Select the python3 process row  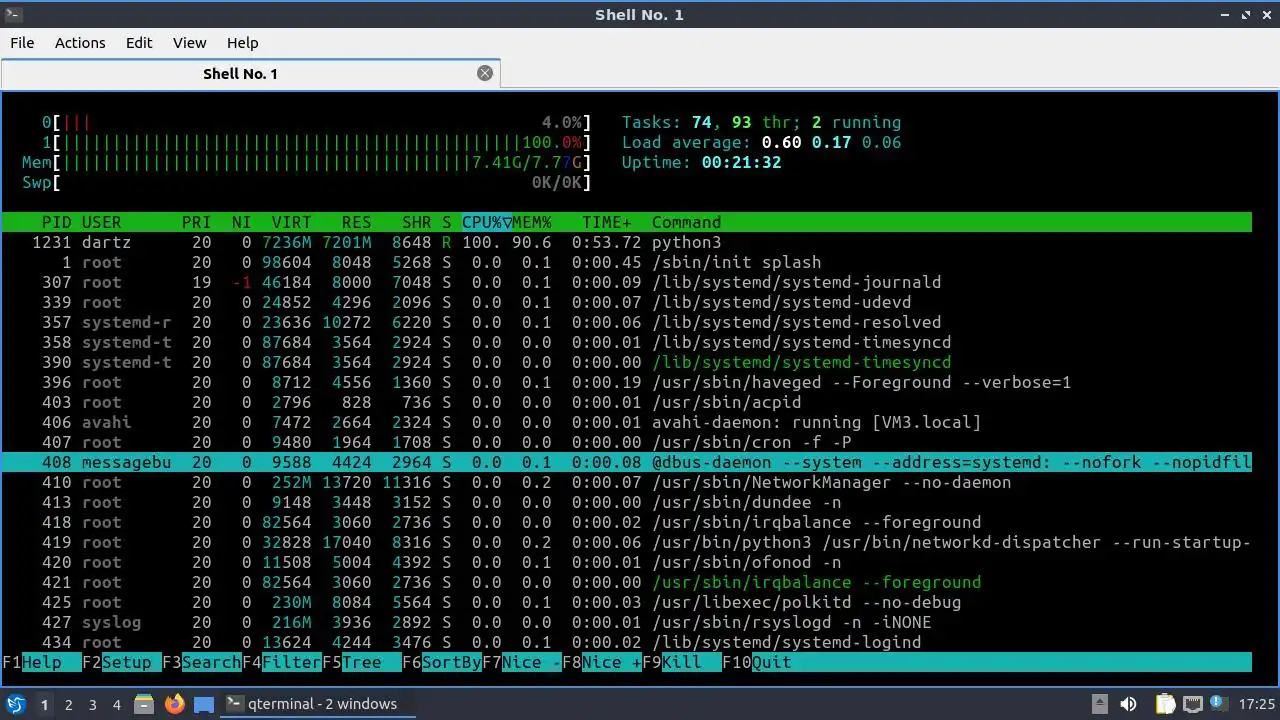tap(627, 242)
